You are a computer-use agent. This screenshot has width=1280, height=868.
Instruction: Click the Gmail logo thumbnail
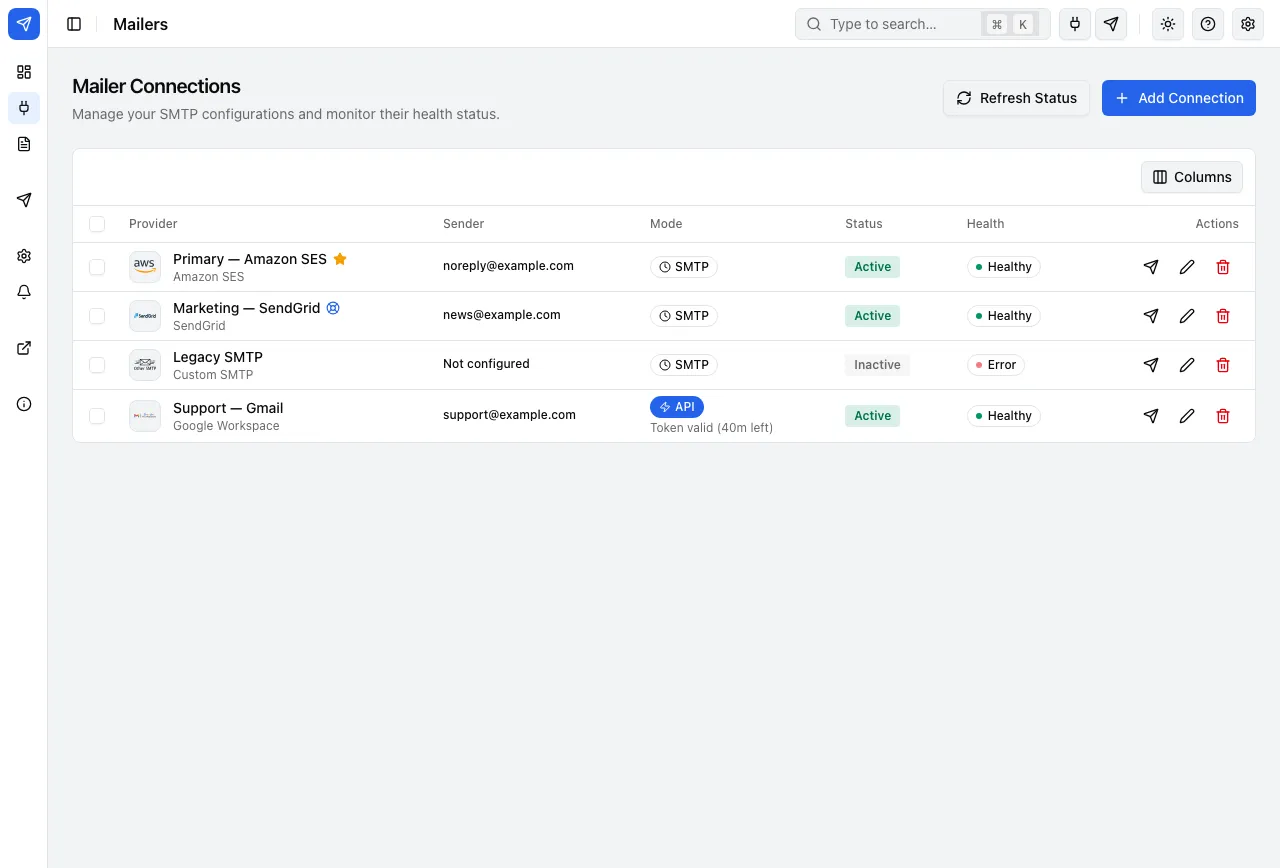[x=145, y=416]
